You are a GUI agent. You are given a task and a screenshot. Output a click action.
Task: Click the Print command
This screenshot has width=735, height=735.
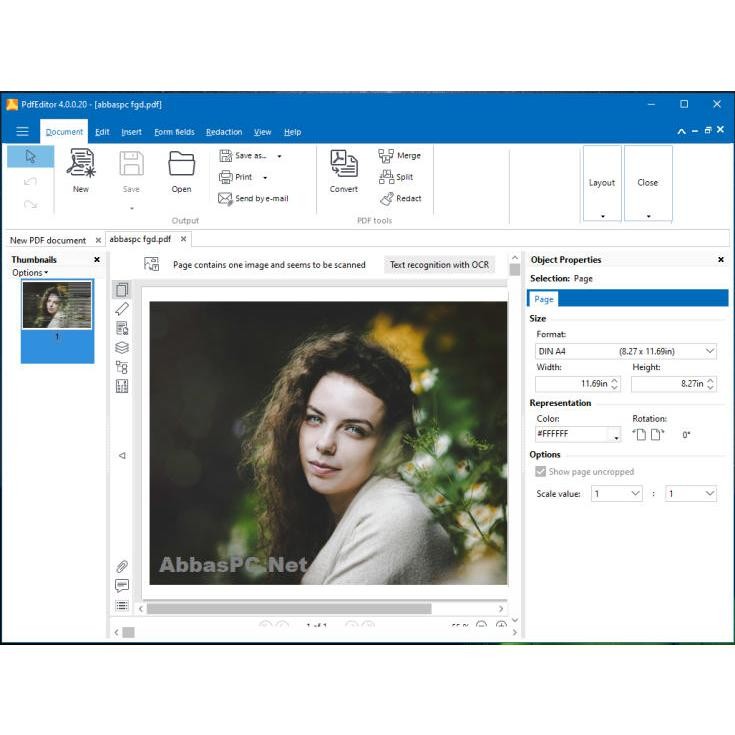tap(236, 177)
